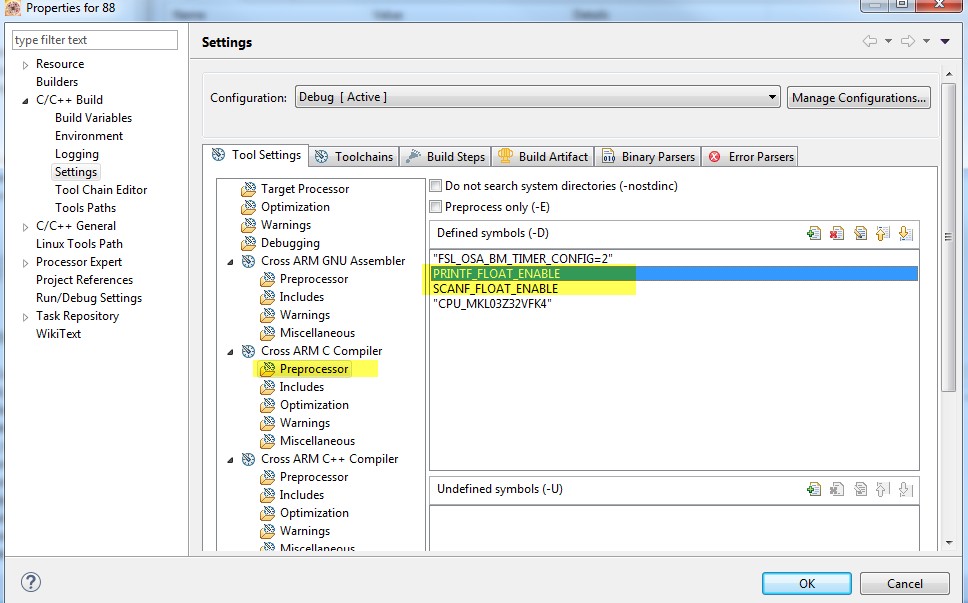Expand the Processor Expert tree node
968x603 pixels.
click(x=25, y=263)
